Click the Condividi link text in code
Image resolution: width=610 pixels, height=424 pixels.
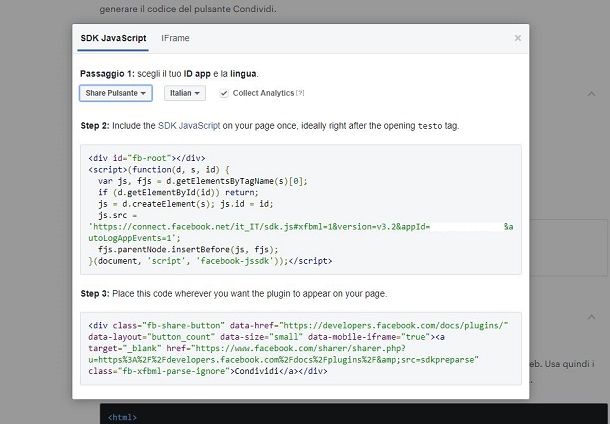click(x=256, y=371)
